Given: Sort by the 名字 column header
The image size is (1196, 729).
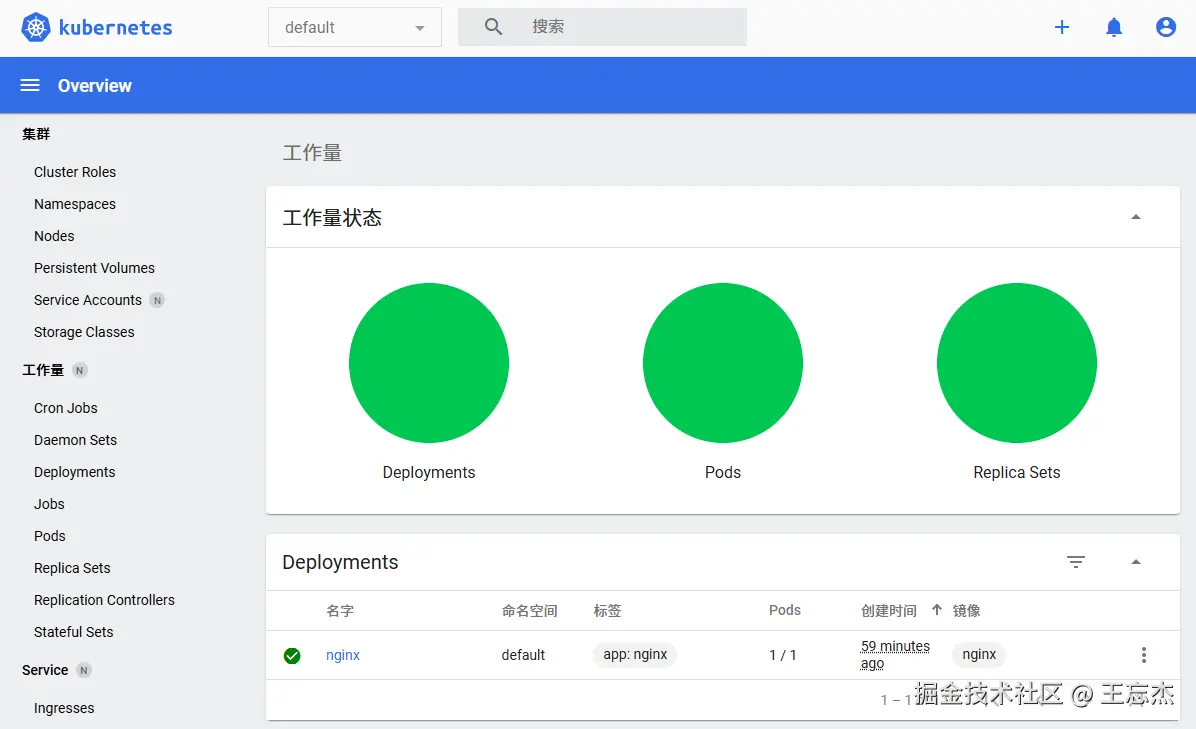Looking at the screenshot, I should click(340, 611).
